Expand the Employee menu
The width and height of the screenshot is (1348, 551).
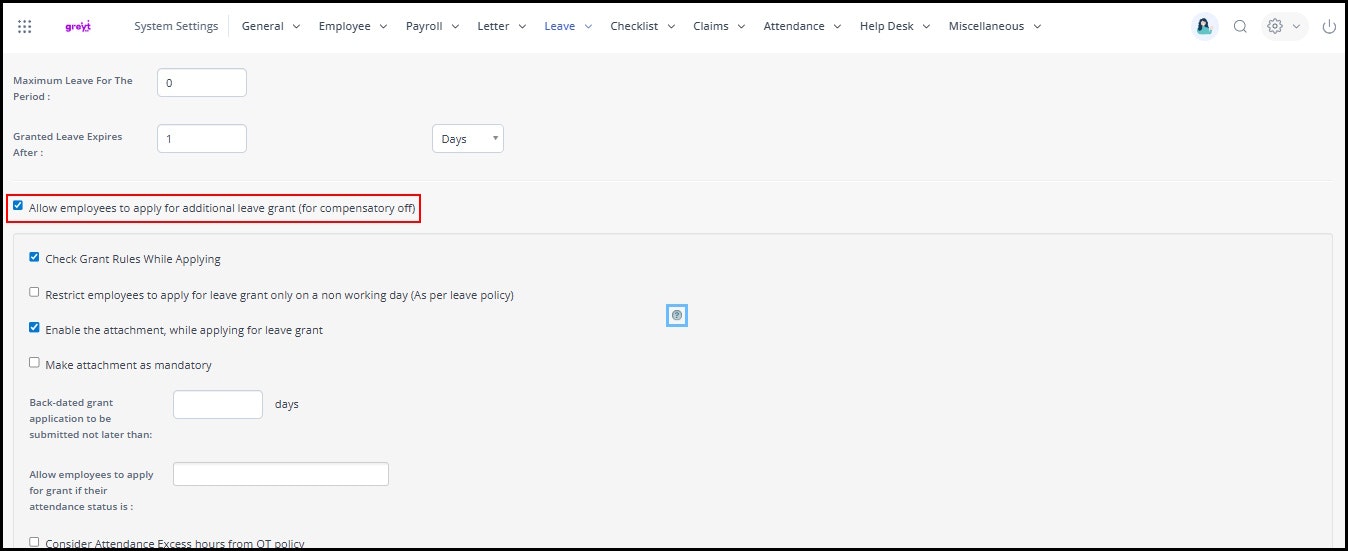pos(352,27)
